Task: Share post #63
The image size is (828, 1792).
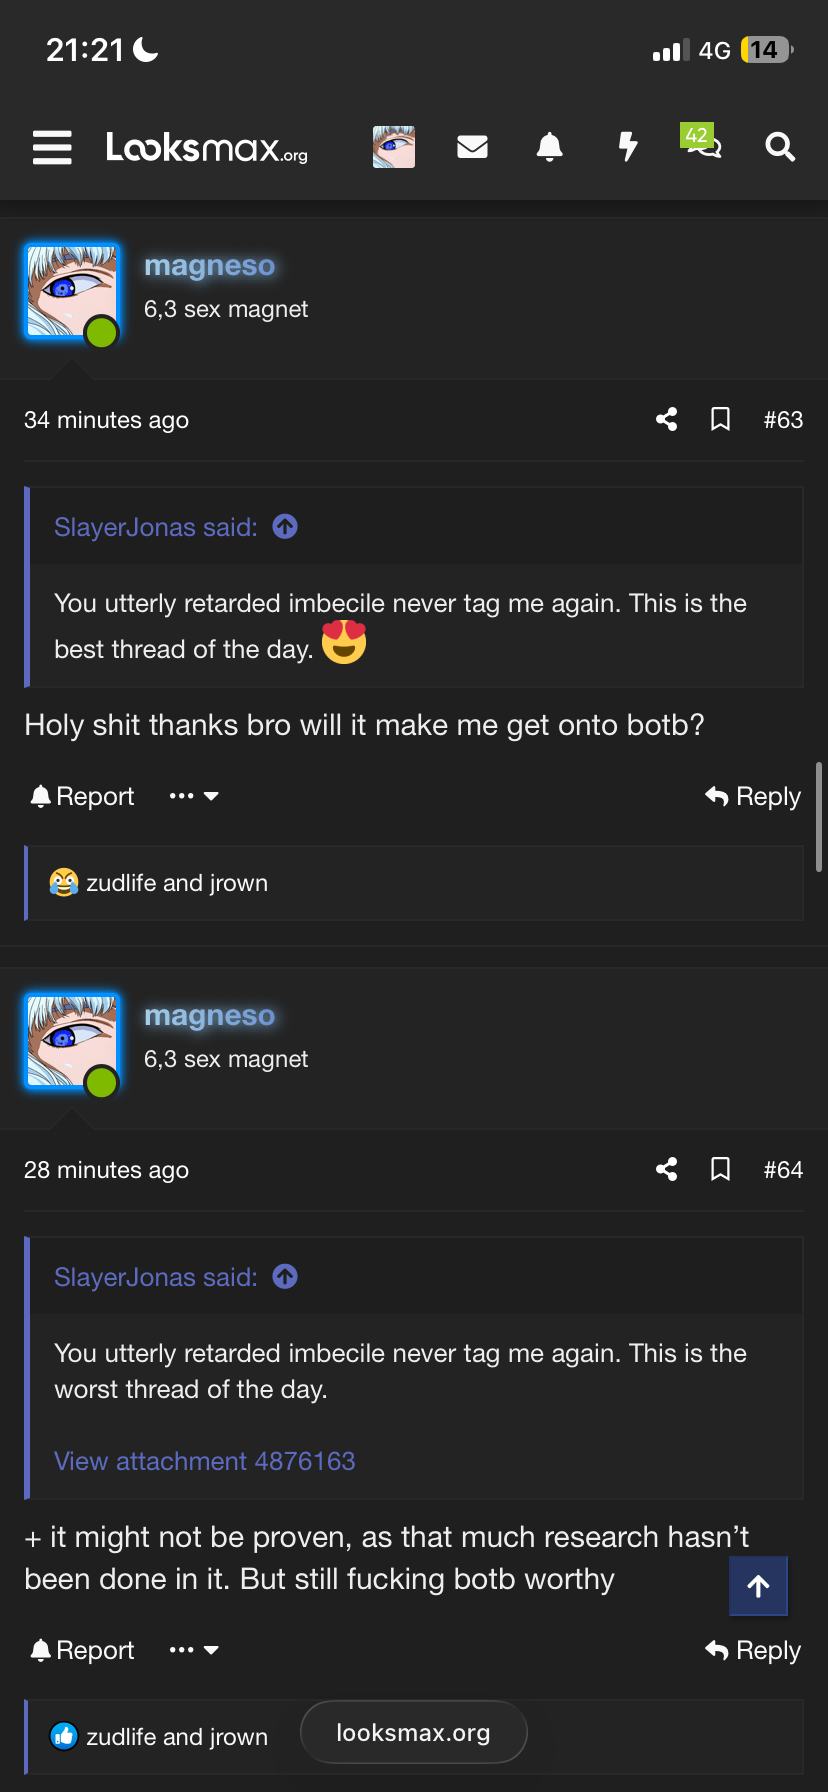Action: pos(667,419)
